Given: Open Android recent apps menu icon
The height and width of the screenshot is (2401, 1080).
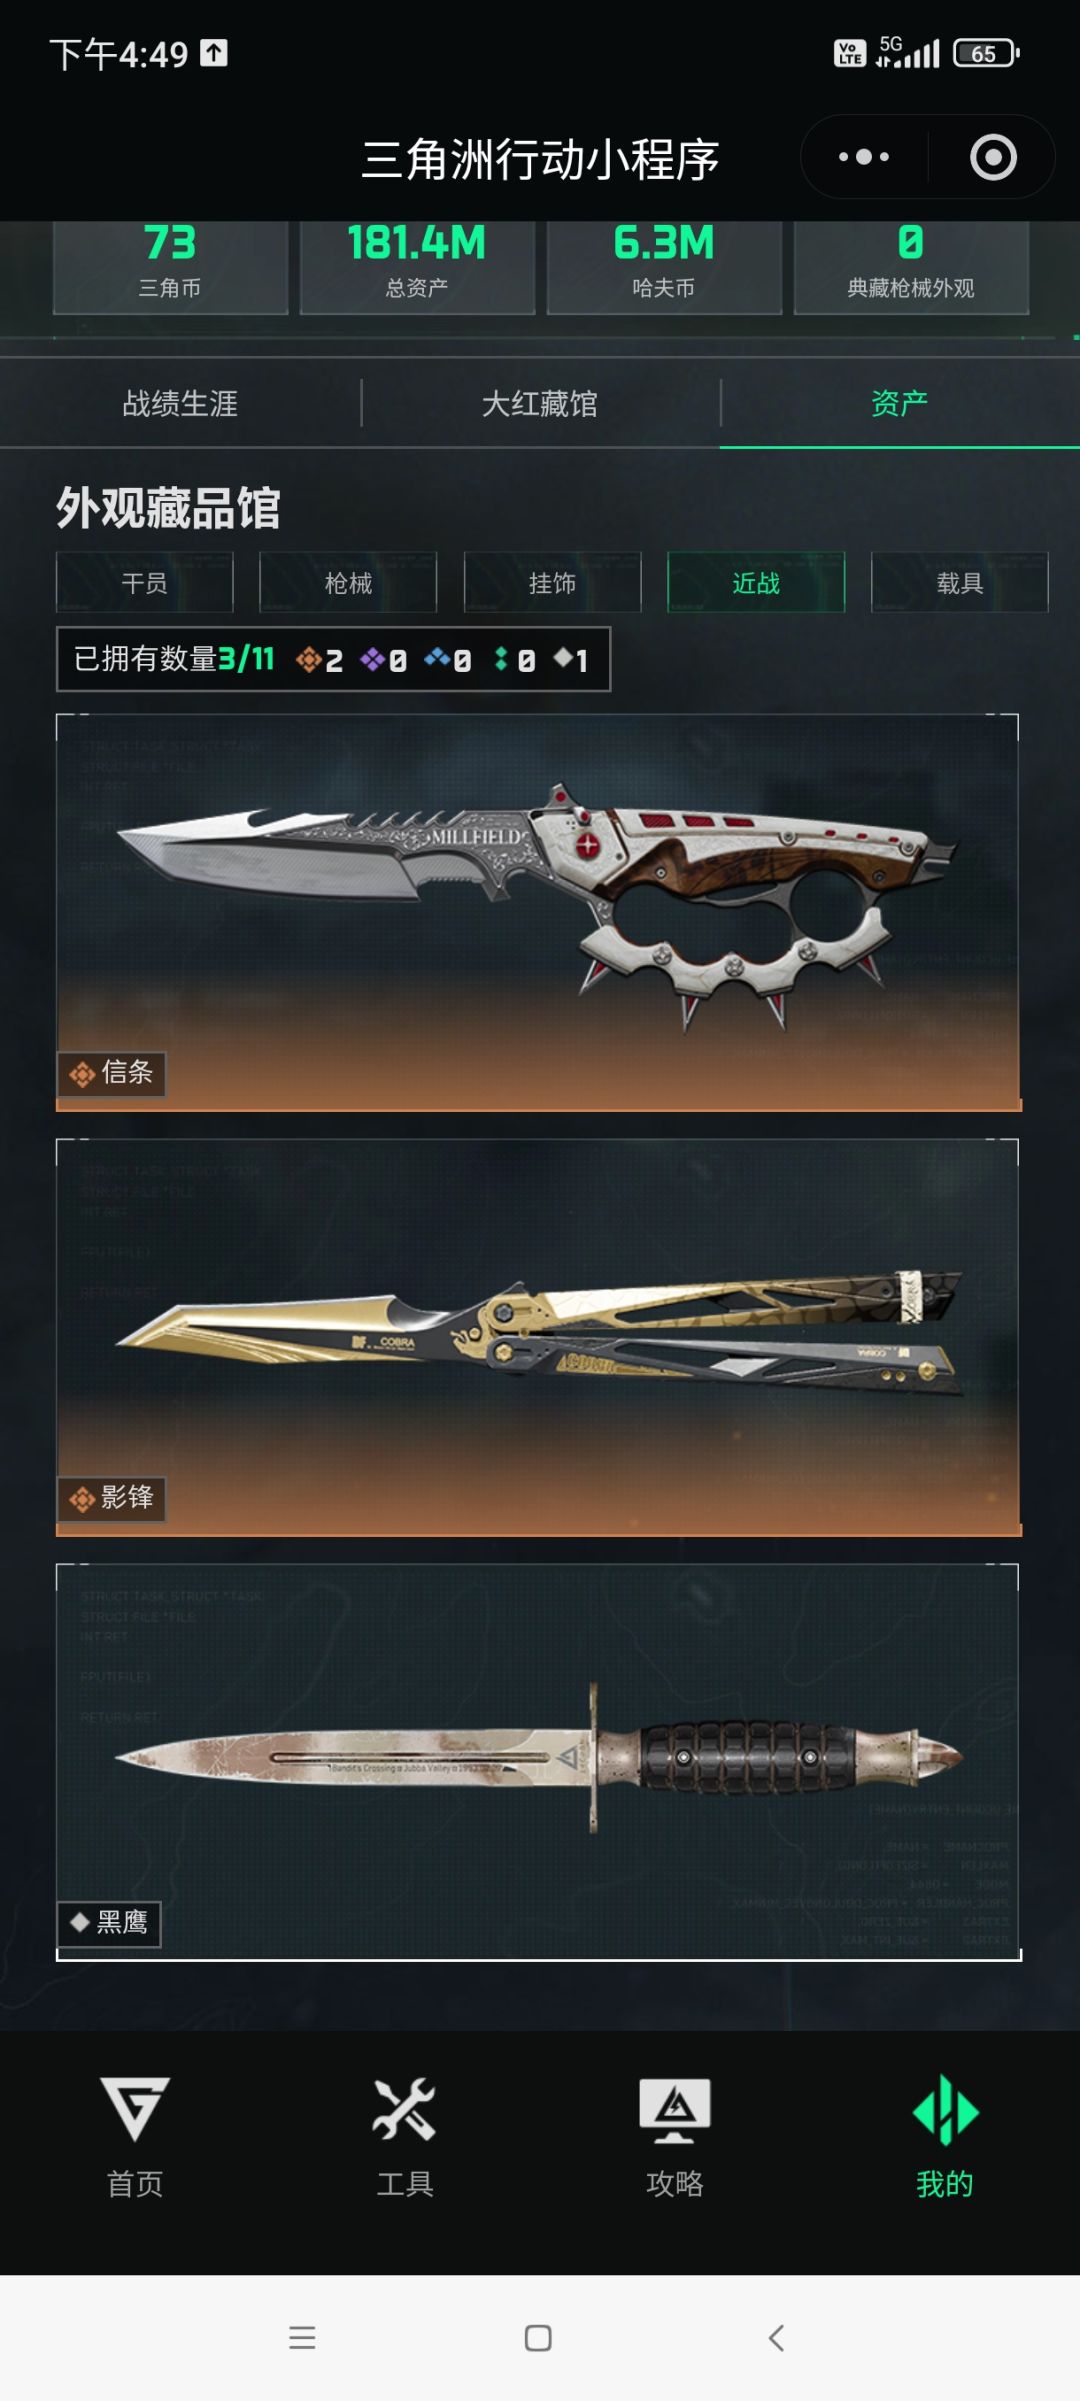Looking at the screenshot, I should point(302,2337).
